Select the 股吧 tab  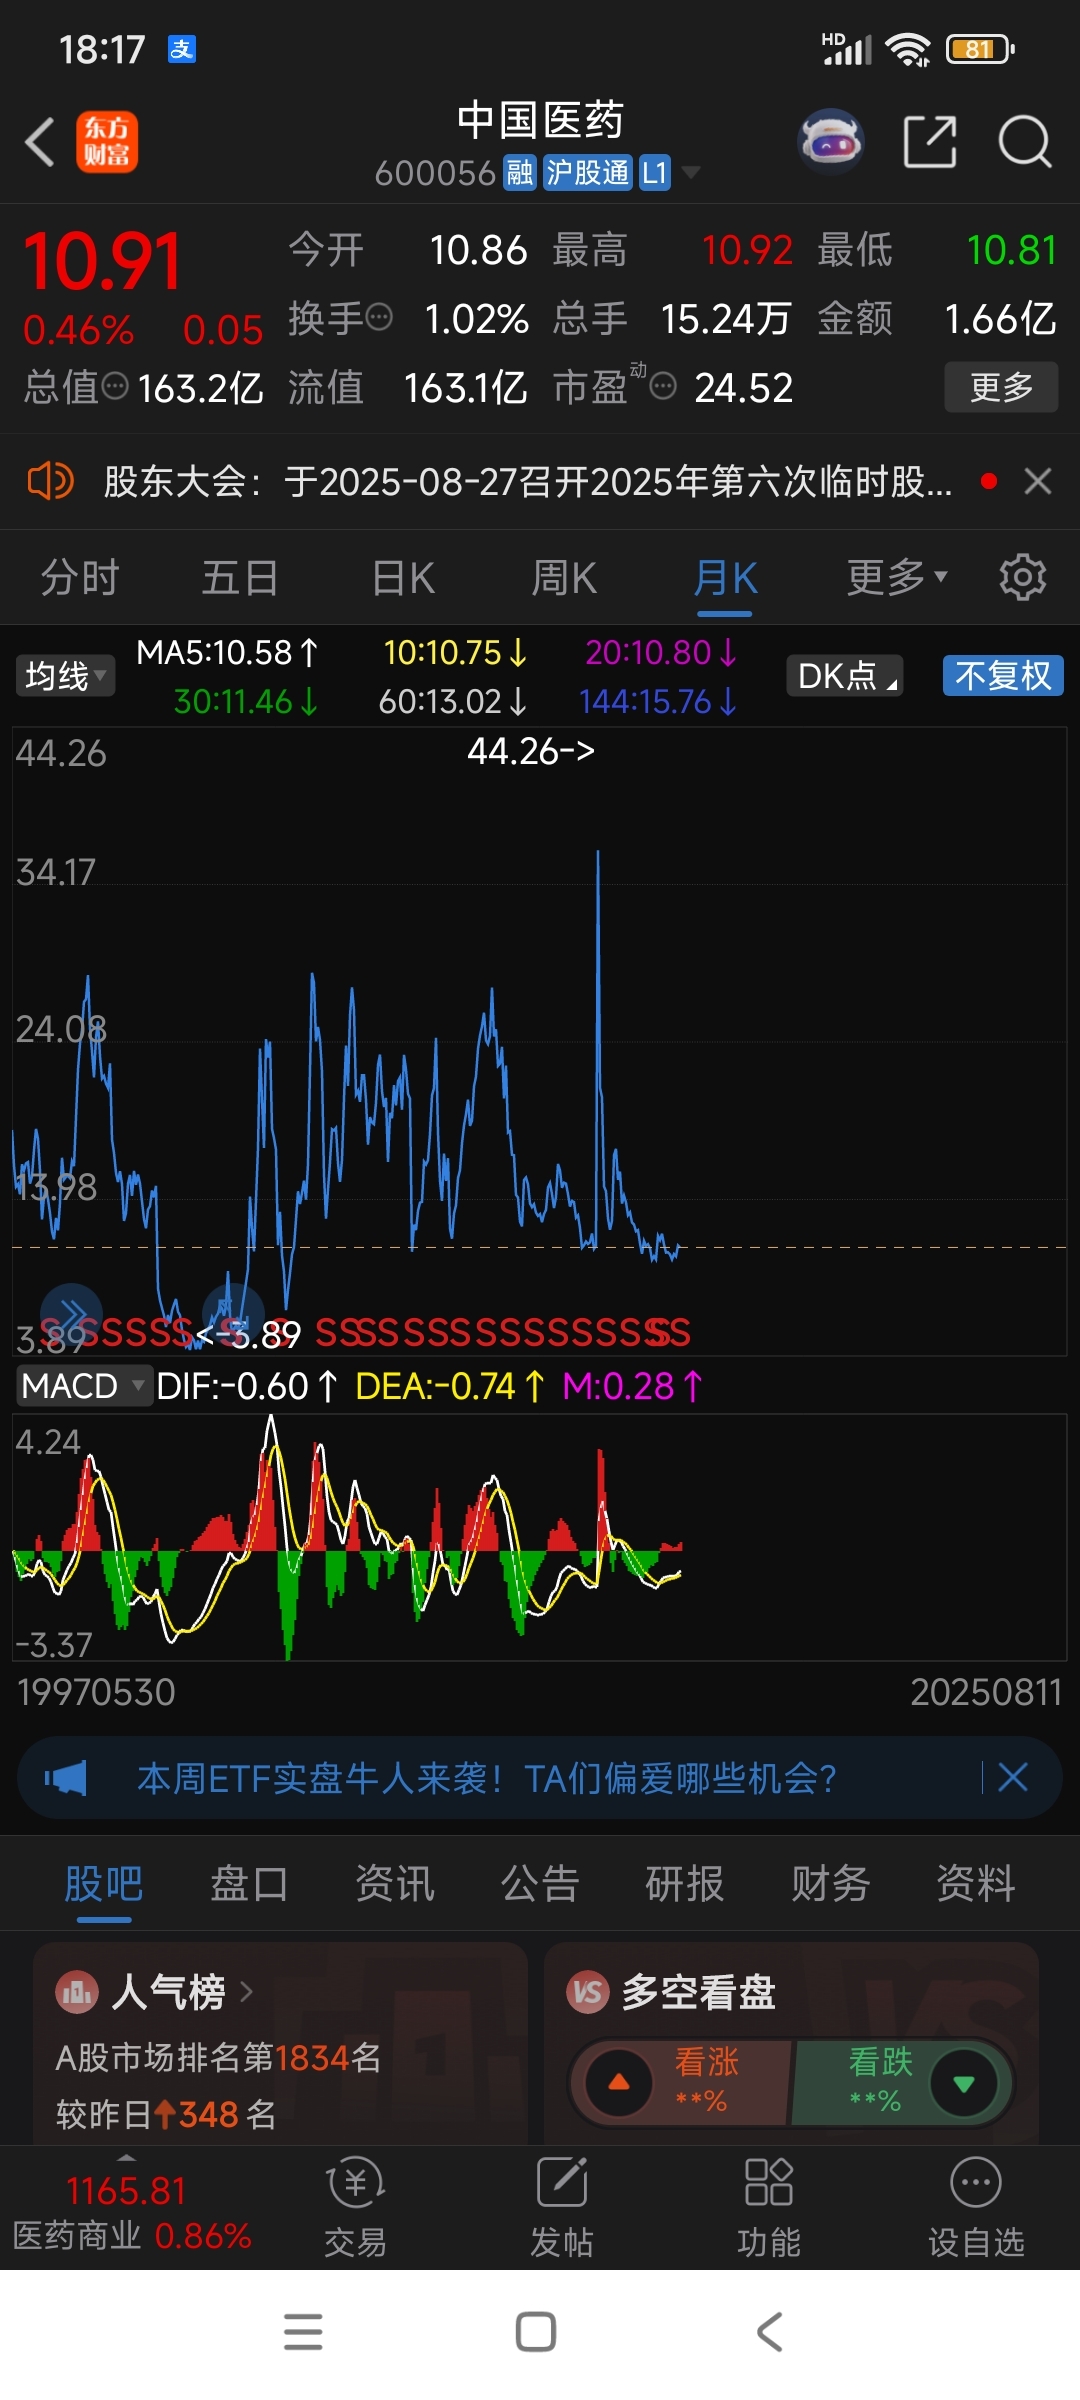point(104,1884)
